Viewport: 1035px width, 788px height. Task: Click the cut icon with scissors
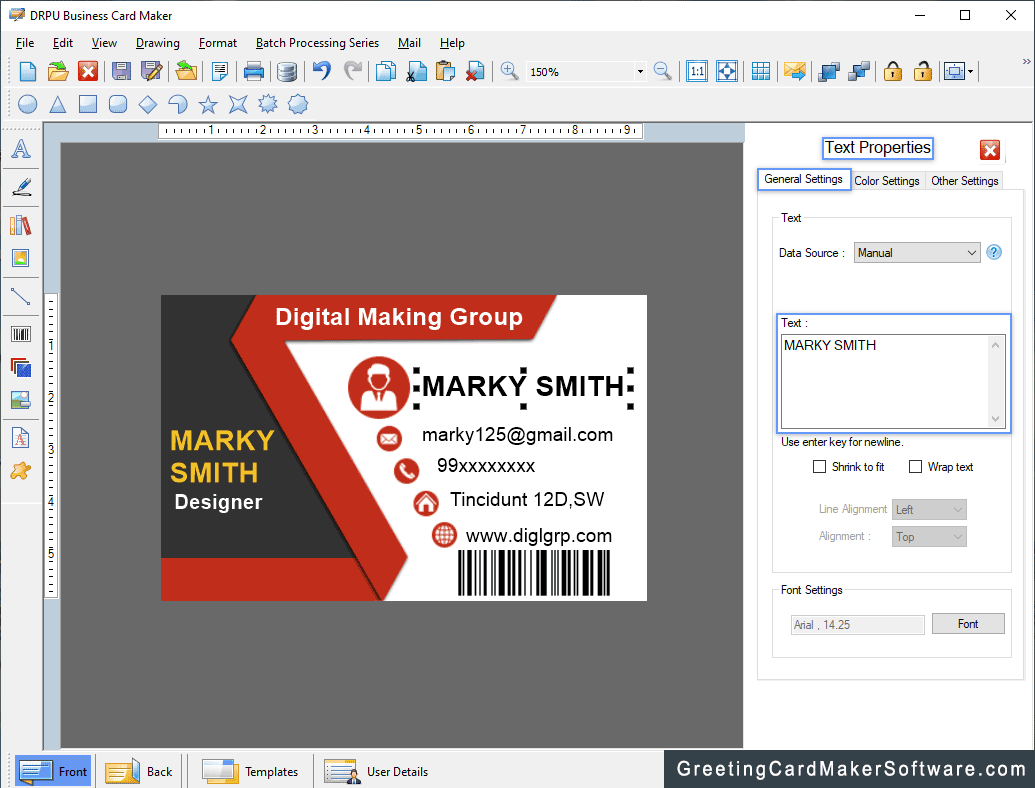pyautogui.click(x=416, y=71)
